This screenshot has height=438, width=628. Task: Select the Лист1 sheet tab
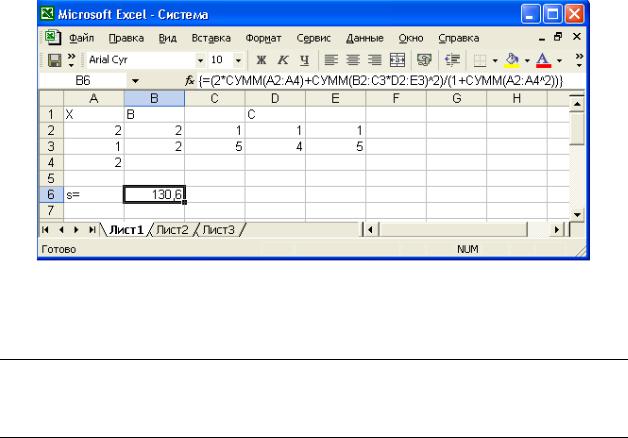126,230
